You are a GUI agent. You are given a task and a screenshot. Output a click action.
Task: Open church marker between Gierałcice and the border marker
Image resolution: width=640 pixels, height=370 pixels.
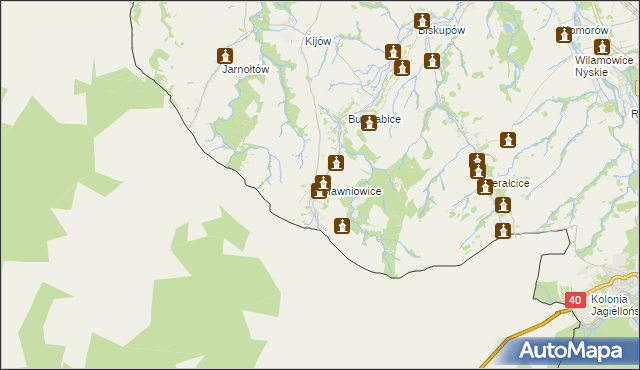pos(503,205)
